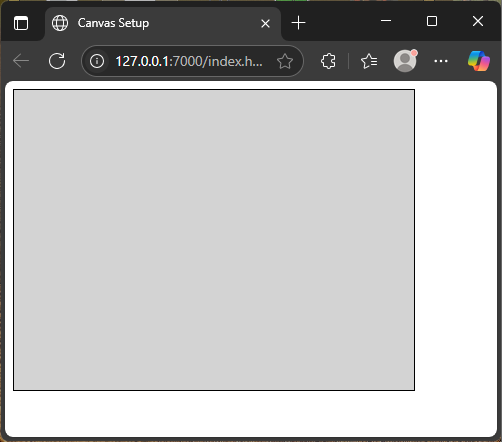View site information icon in address bar

point(97,61)
